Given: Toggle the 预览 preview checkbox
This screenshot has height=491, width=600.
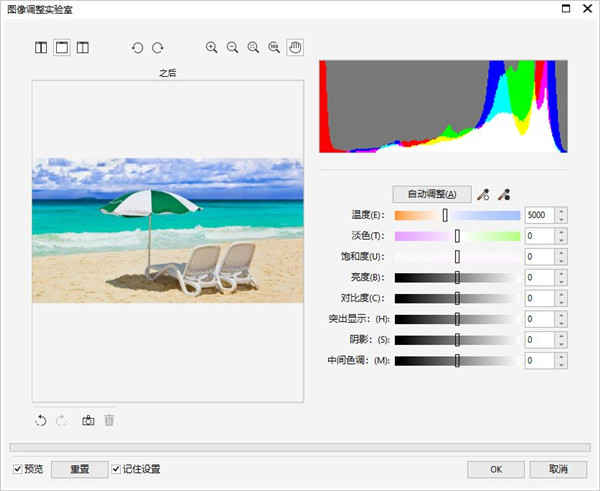Looking at the screenshot, I should click(17, 469).
